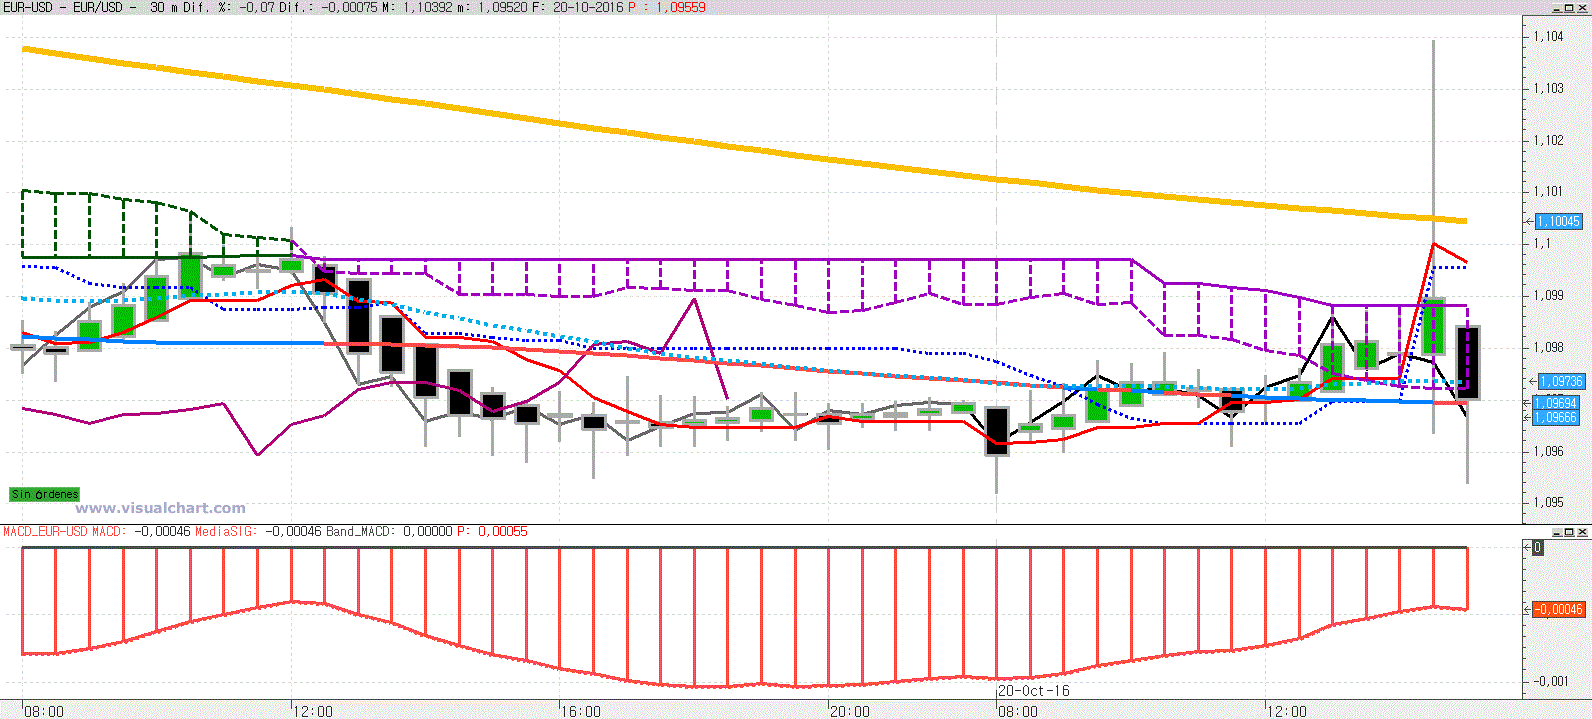Click the 'F: 20-10-2016' date value
Image resolution: width=1592 pixels, height=719 pixels.
pos(577,7)
